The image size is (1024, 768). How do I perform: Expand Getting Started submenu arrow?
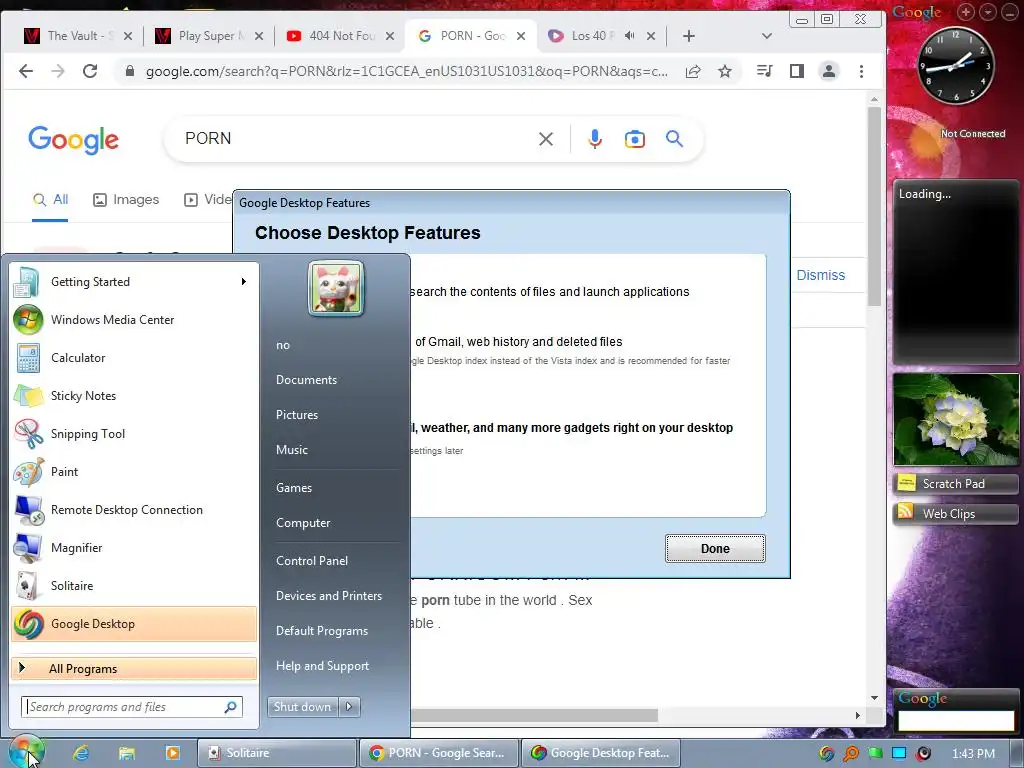(x=243, y=281)
